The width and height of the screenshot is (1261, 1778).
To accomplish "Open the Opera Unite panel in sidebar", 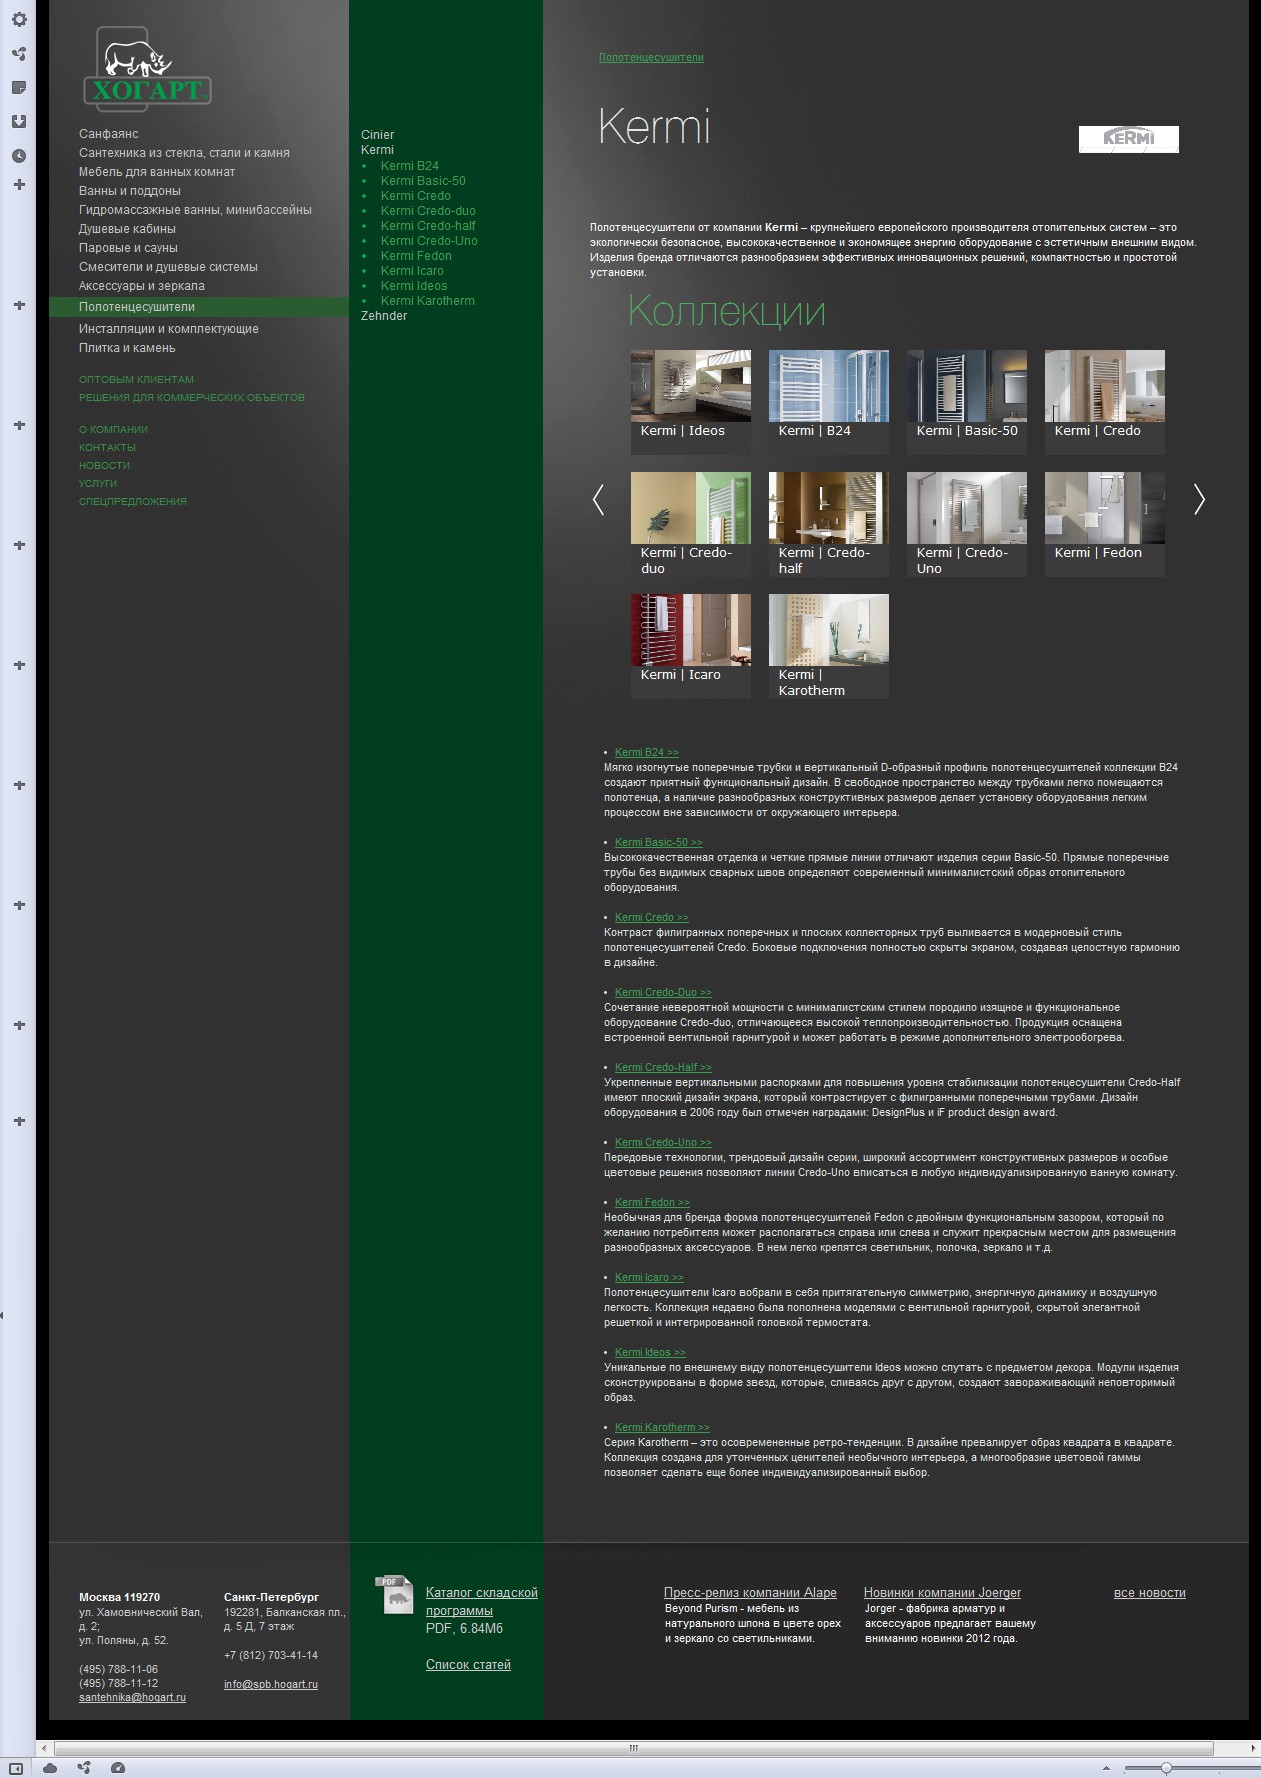I will click(18, 53).
